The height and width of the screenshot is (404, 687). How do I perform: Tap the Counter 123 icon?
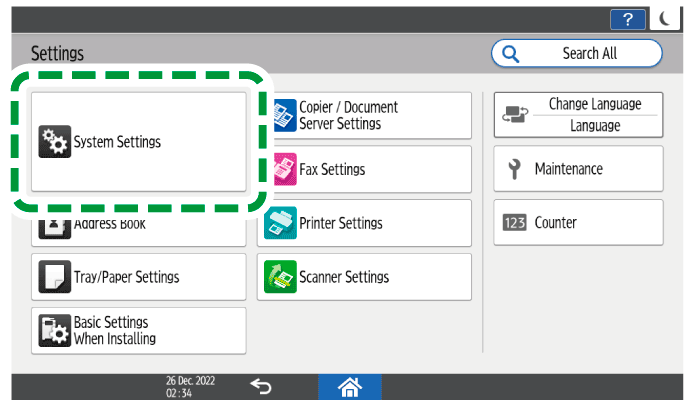[512, 223]
